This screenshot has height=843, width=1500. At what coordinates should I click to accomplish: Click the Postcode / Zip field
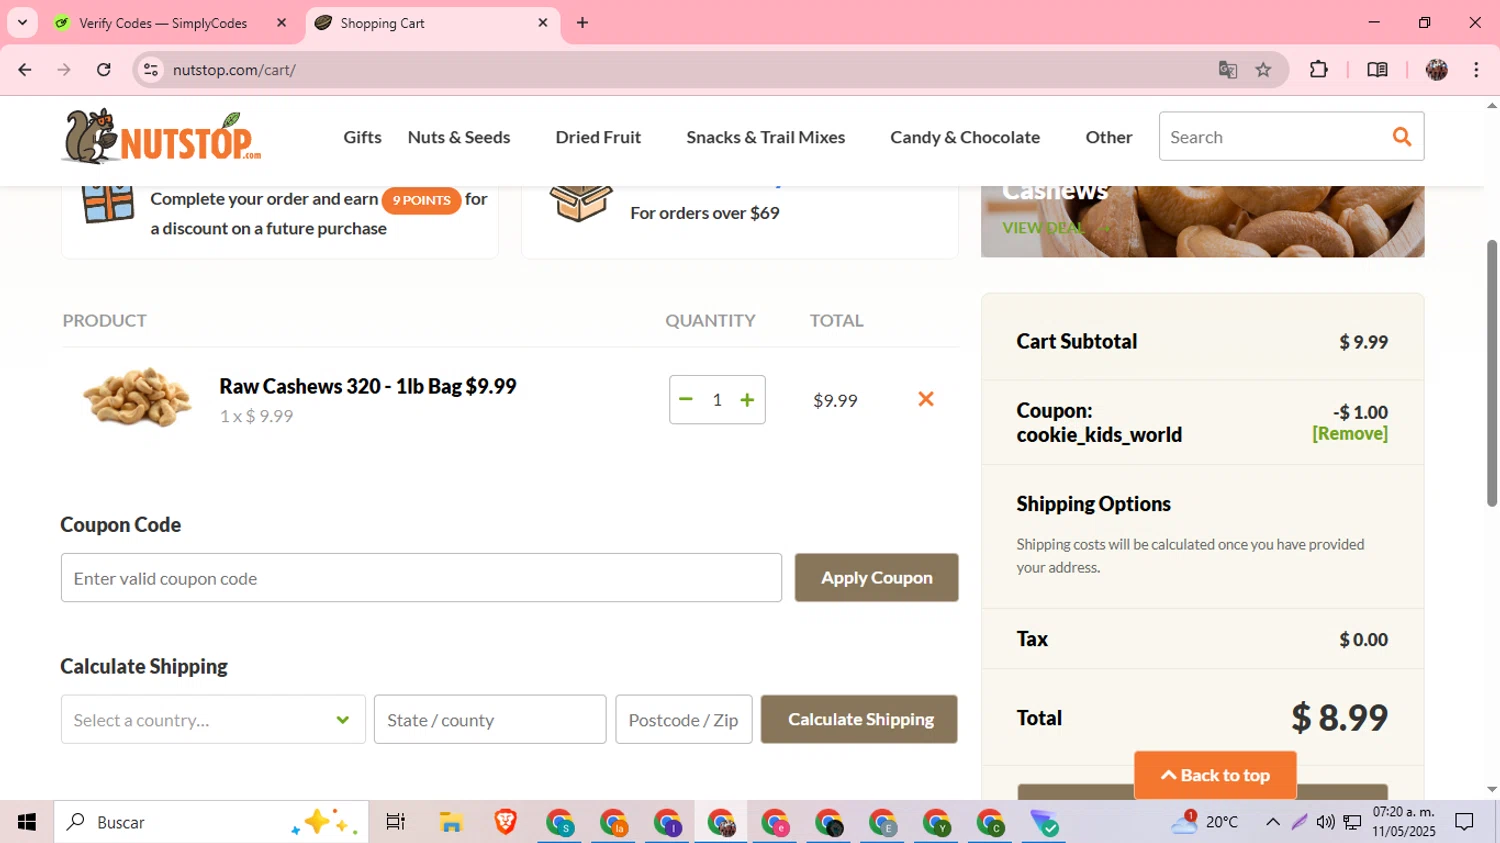point(684,720)
